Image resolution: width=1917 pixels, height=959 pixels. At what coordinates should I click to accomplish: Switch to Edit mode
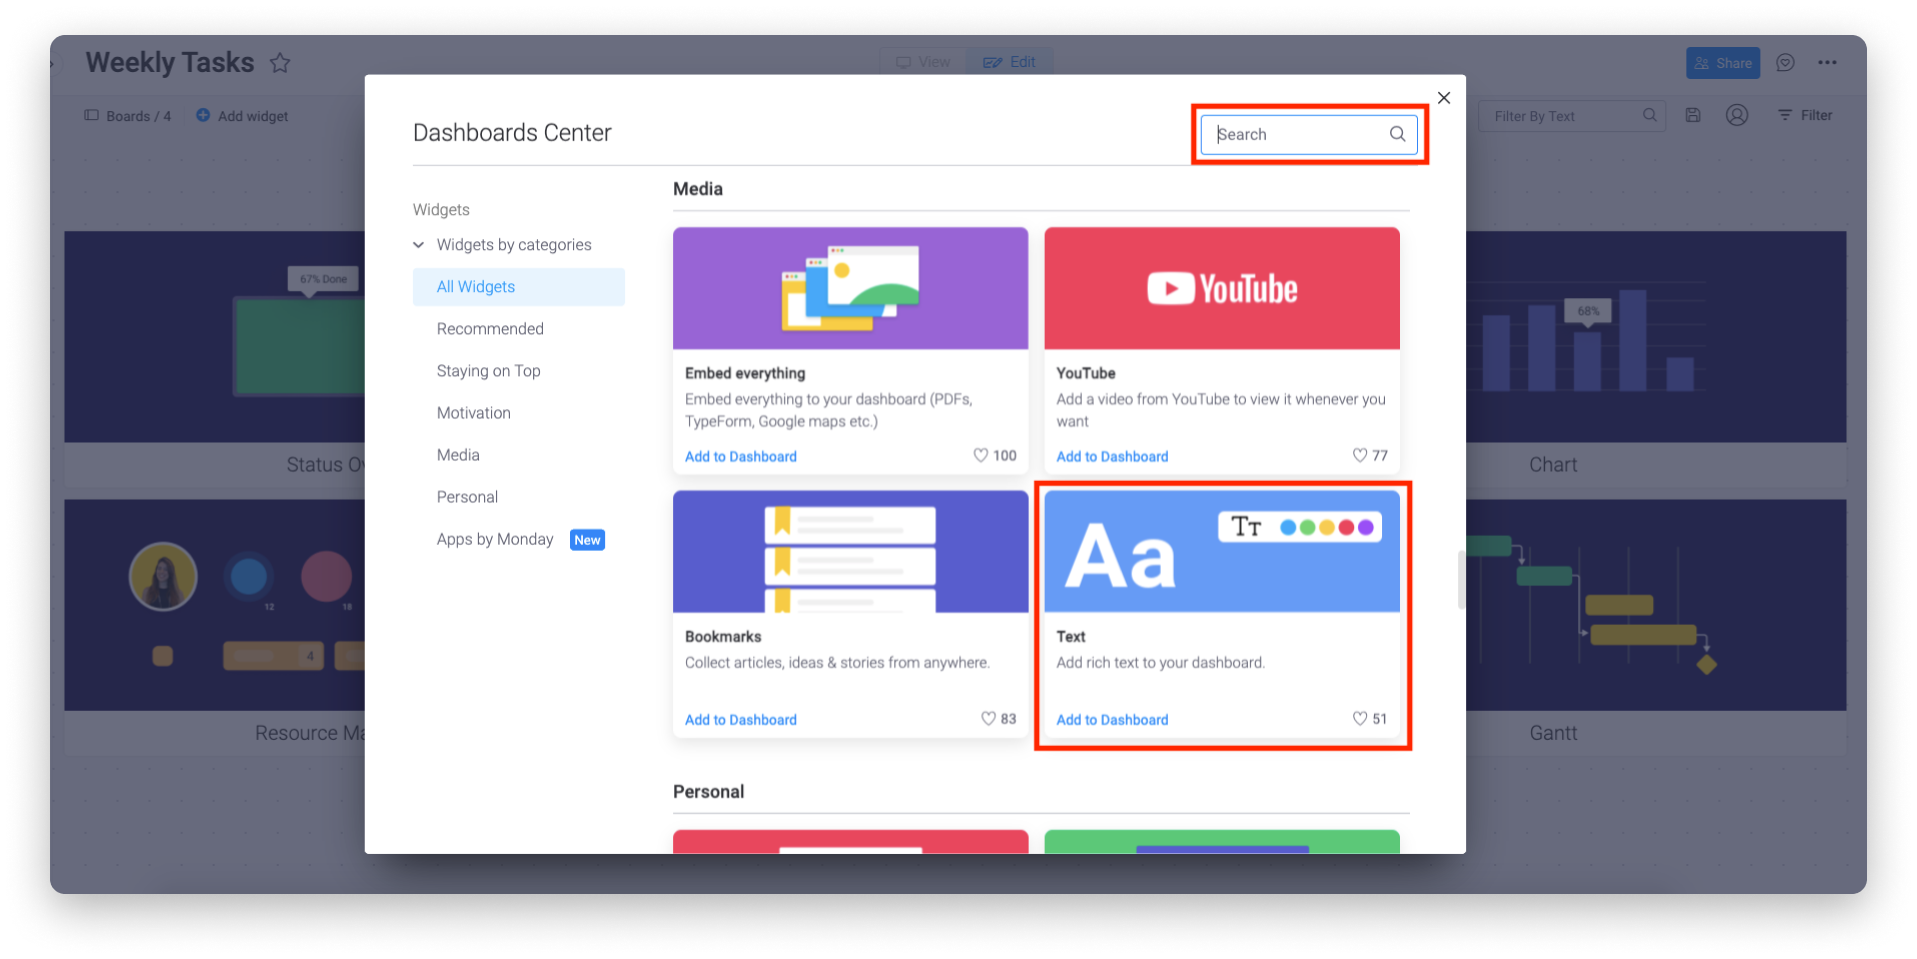tap(1011, 61)
